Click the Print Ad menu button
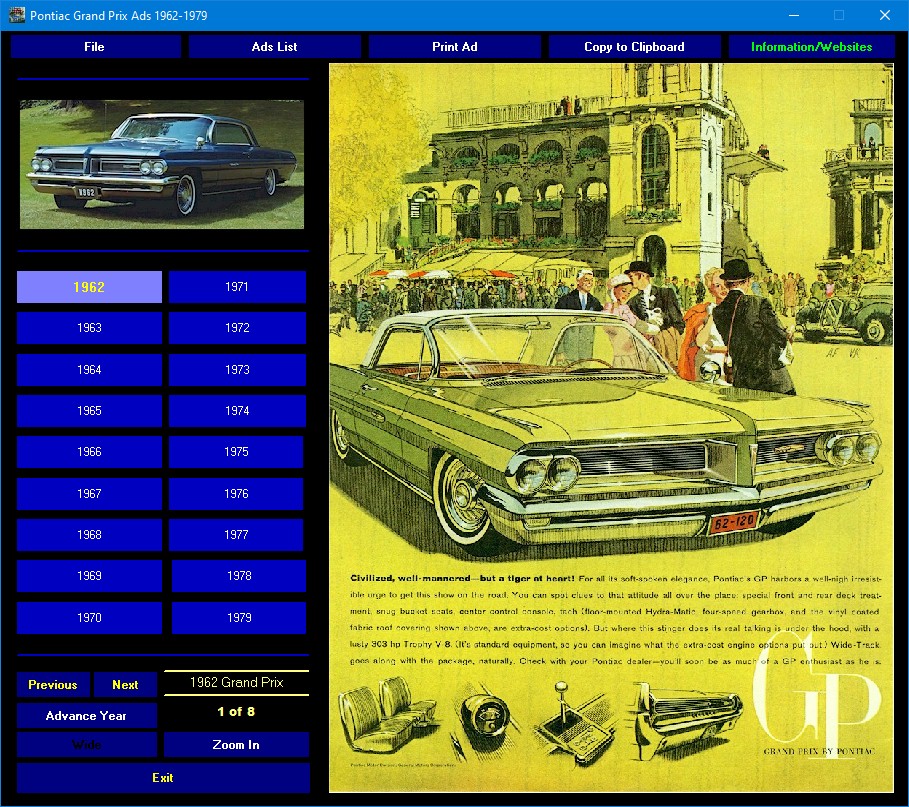Viewport: 909px width, 807px height. pos(454,47)
